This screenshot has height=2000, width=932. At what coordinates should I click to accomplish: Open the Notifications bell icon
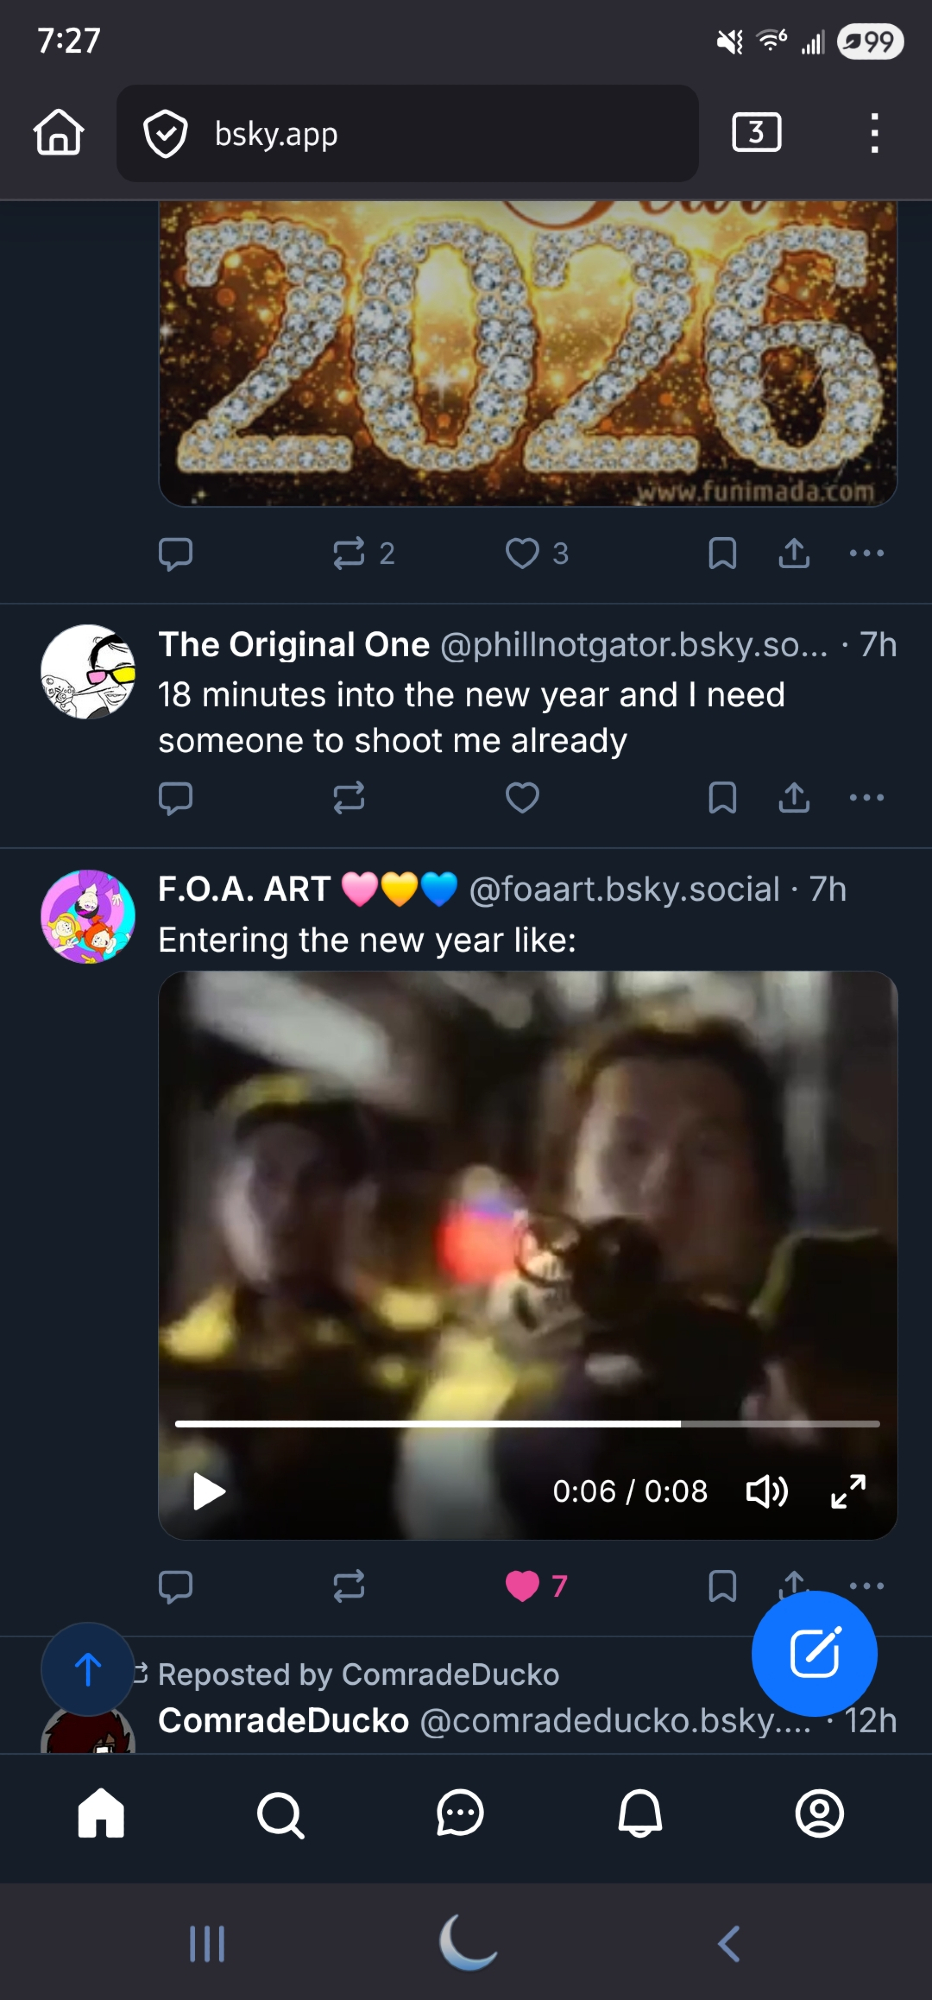640,1814
